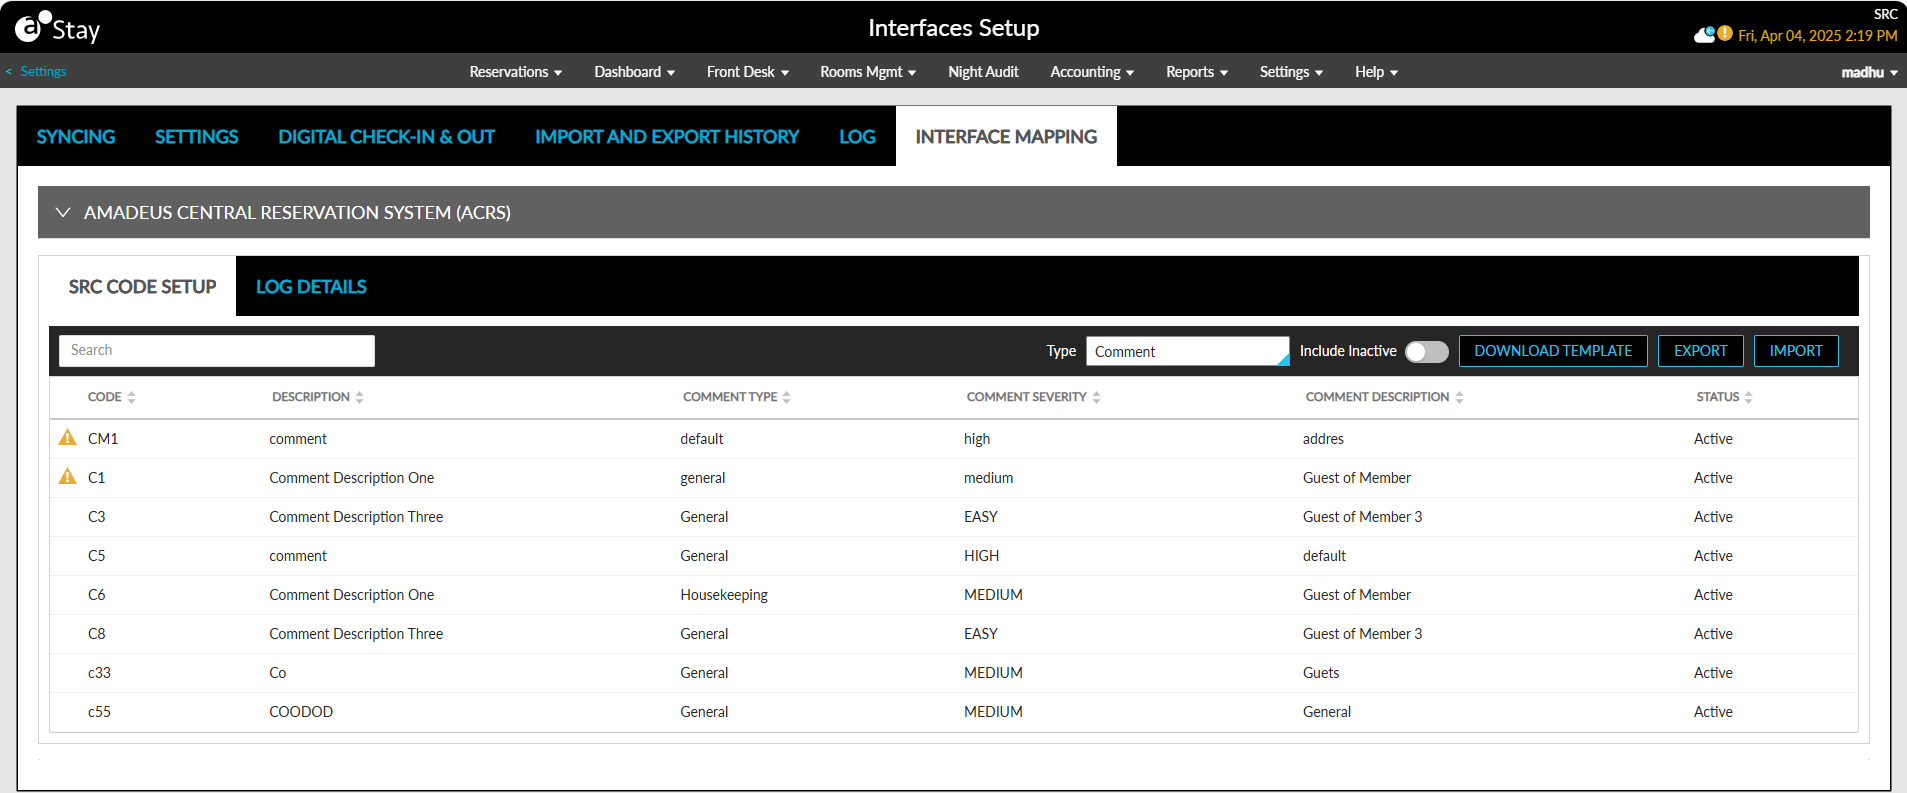Switch to the Settings tab
The image size is (1907, 793).
pyautogui.click(x=196, y=137)
